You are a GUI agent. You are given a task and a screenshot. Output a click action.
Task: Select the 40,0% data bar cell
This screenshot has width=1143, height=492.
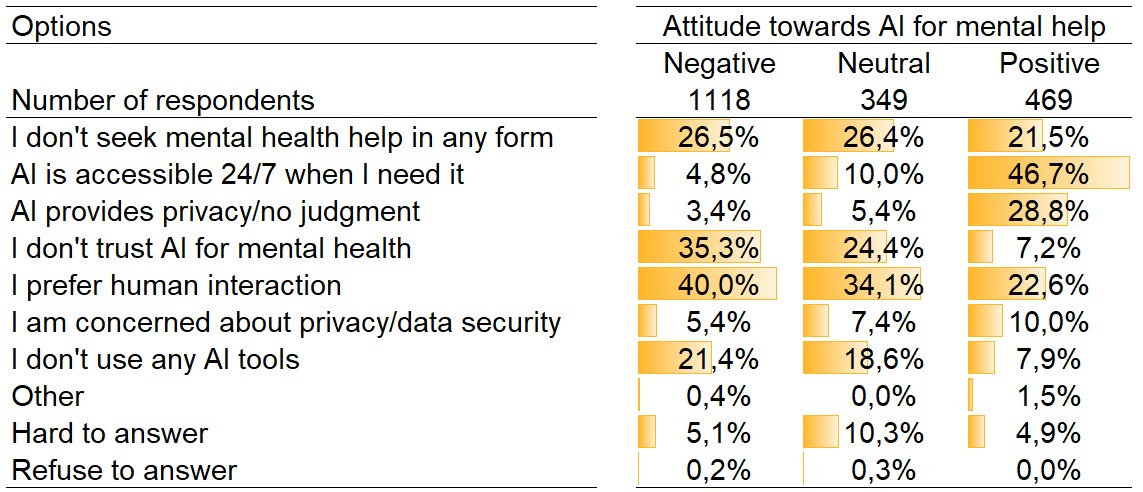(719, 285)
